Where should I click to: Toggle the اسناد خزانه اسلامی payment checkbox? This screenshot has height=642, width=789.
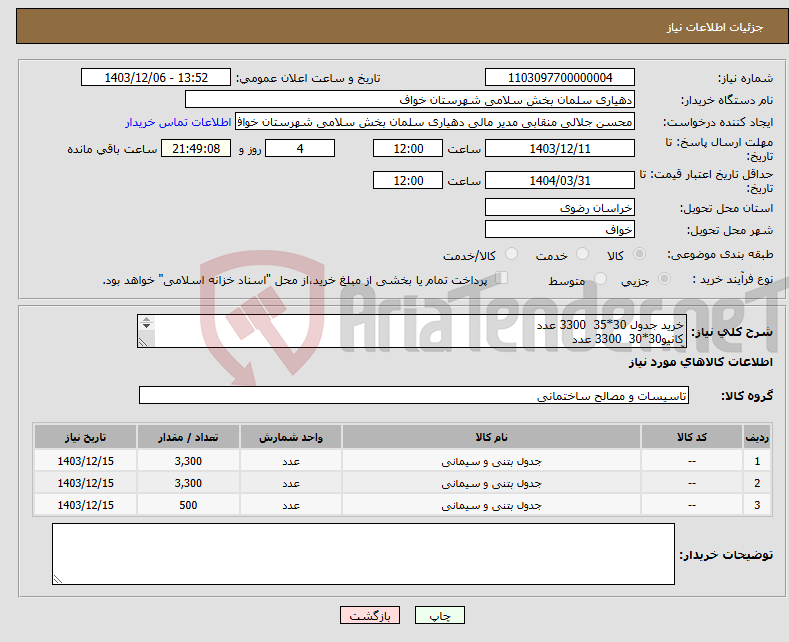point(501,278)
